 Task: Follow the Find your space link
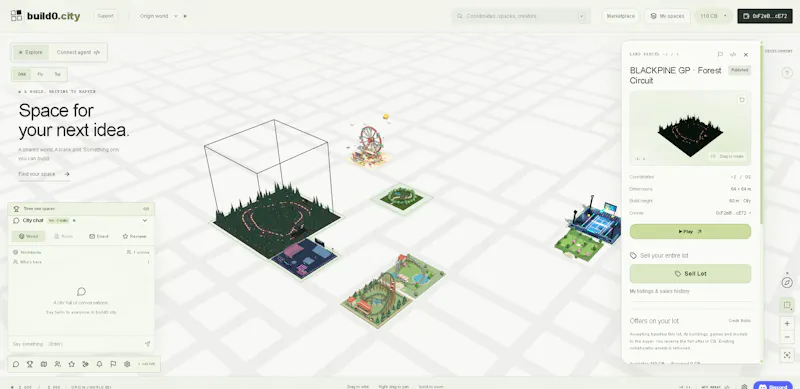pyautogui.click(x=44, y=174)
